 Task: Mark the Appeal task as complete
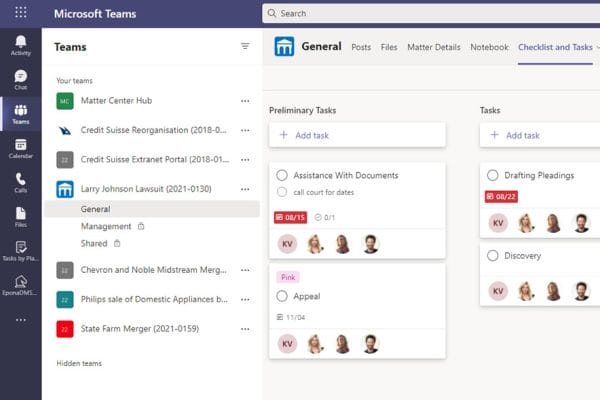[282, 296]
